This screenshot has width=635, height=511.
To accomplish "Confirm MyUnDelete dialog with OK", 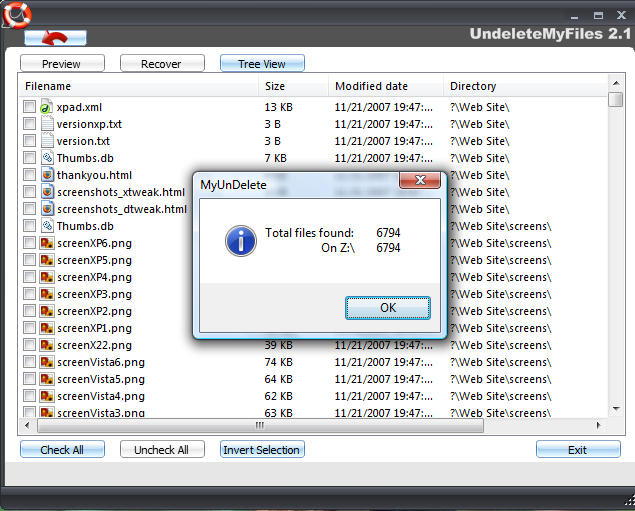I will point(388,308).
